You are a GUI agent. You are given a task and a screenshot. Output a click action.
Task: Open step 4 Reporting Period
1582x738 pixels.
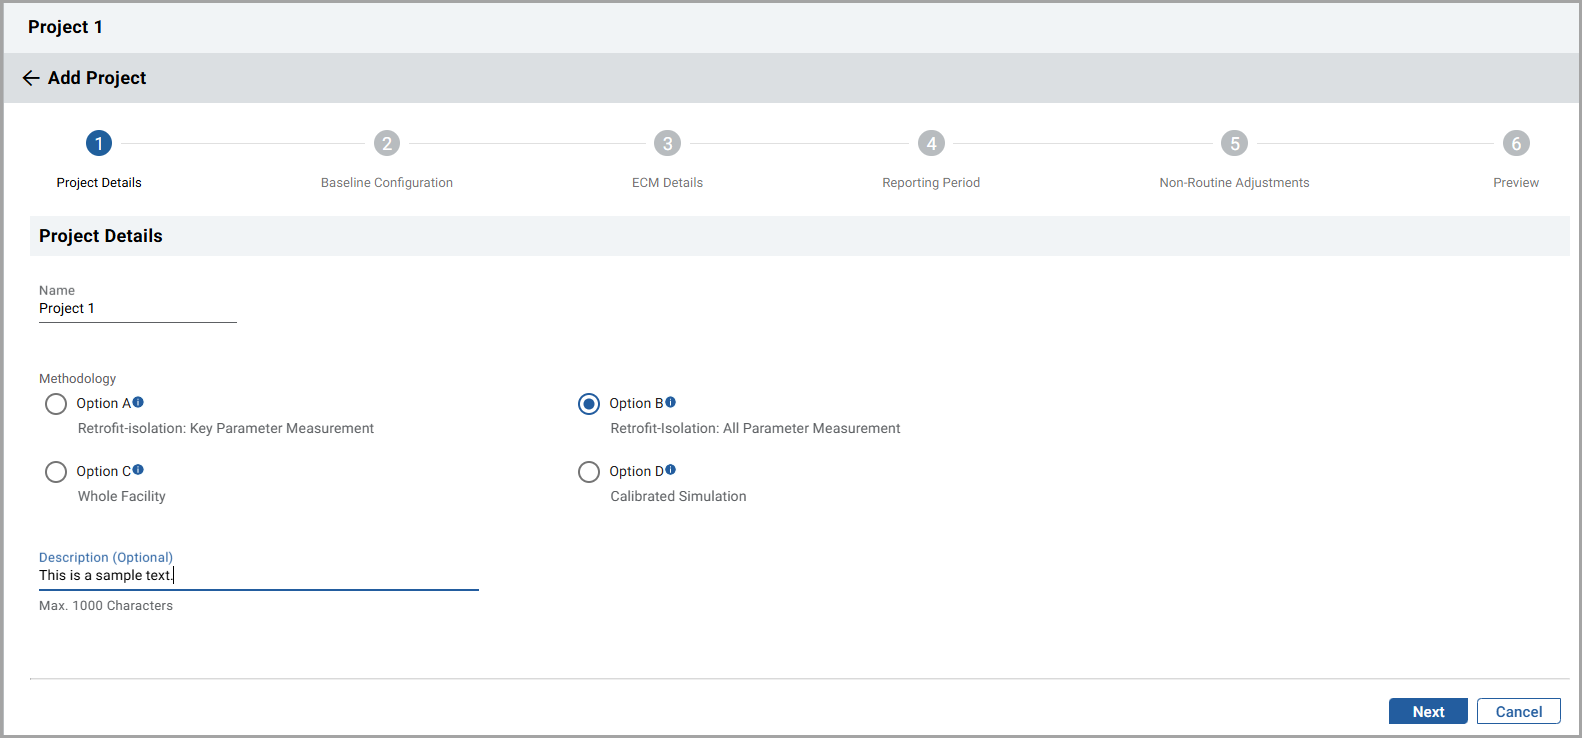931,144
